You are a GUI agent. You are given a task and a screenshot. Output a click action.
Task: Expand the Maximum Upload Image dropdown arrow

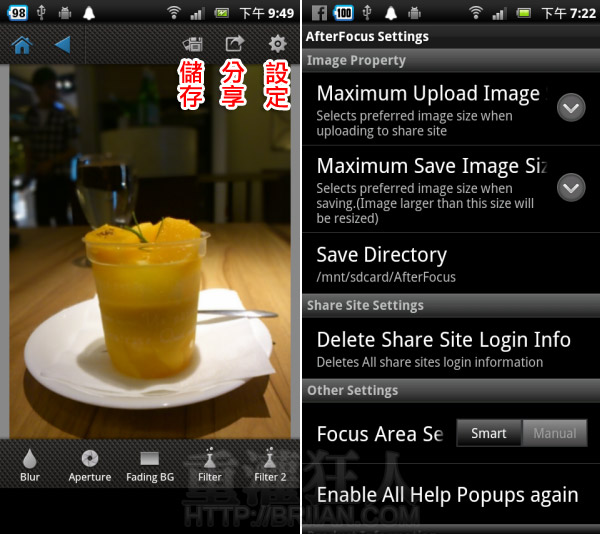point(571,107)
